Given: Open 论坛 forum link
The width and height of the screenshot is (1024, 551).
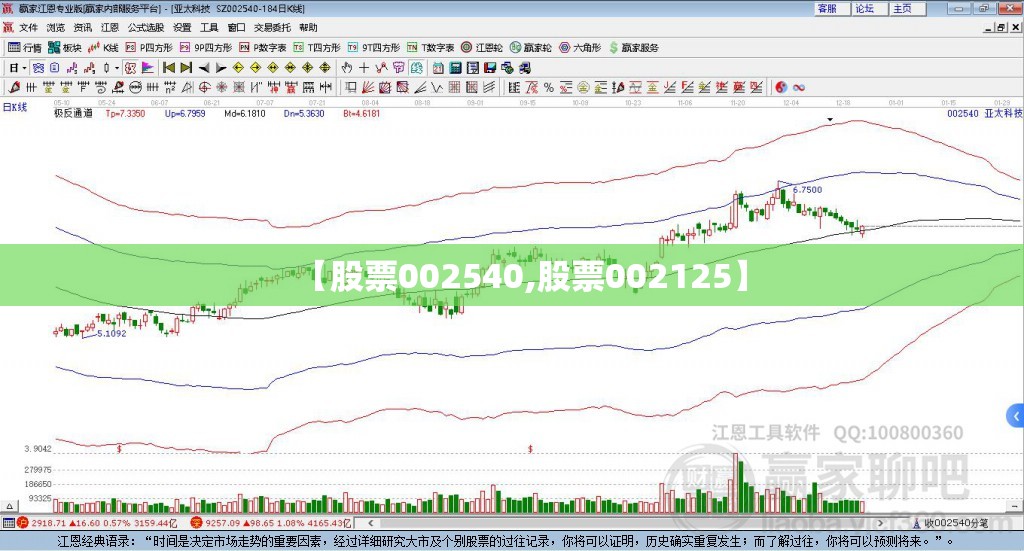Looking at the screenshot, I should point(870,8).
